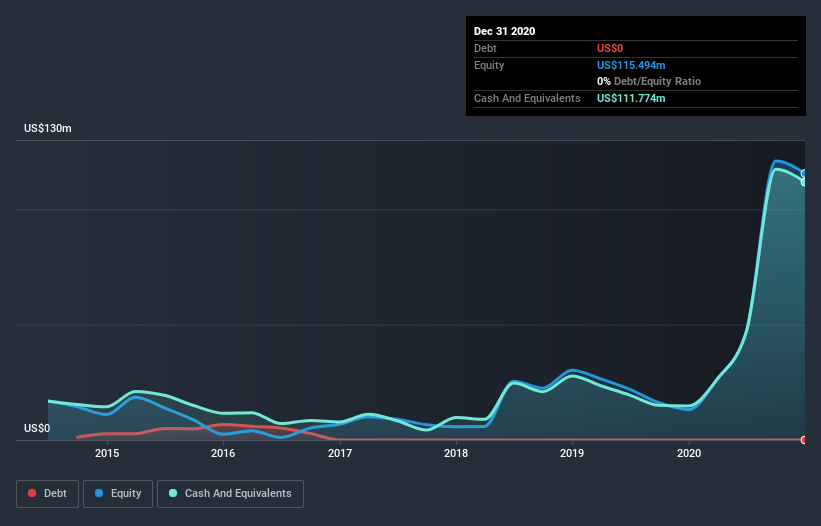This screenshot has height=526, width=821.
Task: Click the teal Cash legend dot
Action: point(173,493)
